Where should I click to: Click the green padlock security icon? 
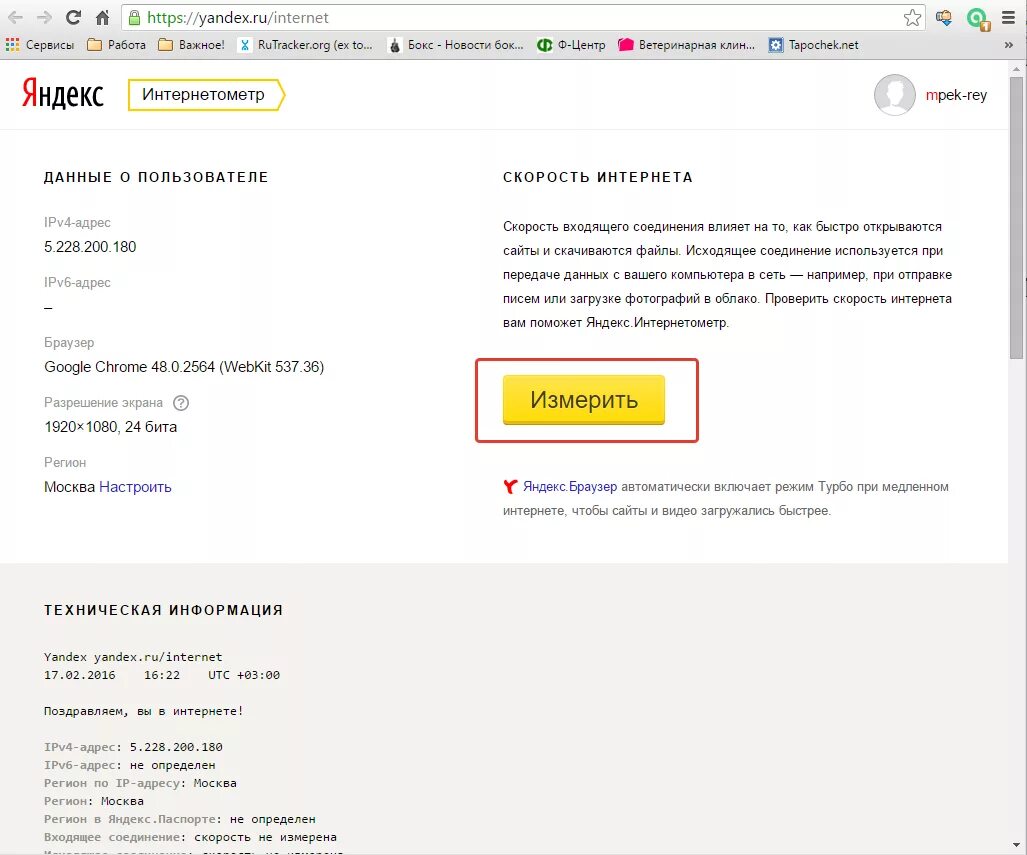(x=134, y=18)
